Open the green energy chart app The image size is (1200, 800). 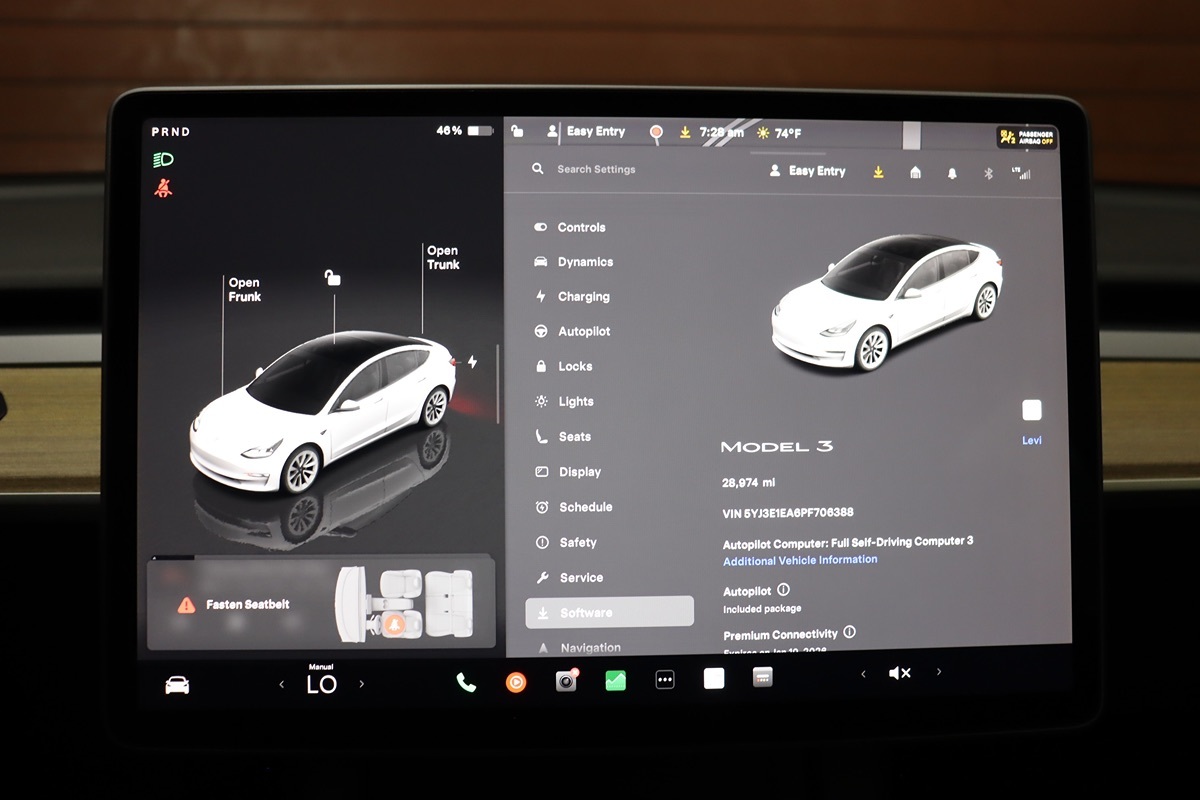pos(615,681)
